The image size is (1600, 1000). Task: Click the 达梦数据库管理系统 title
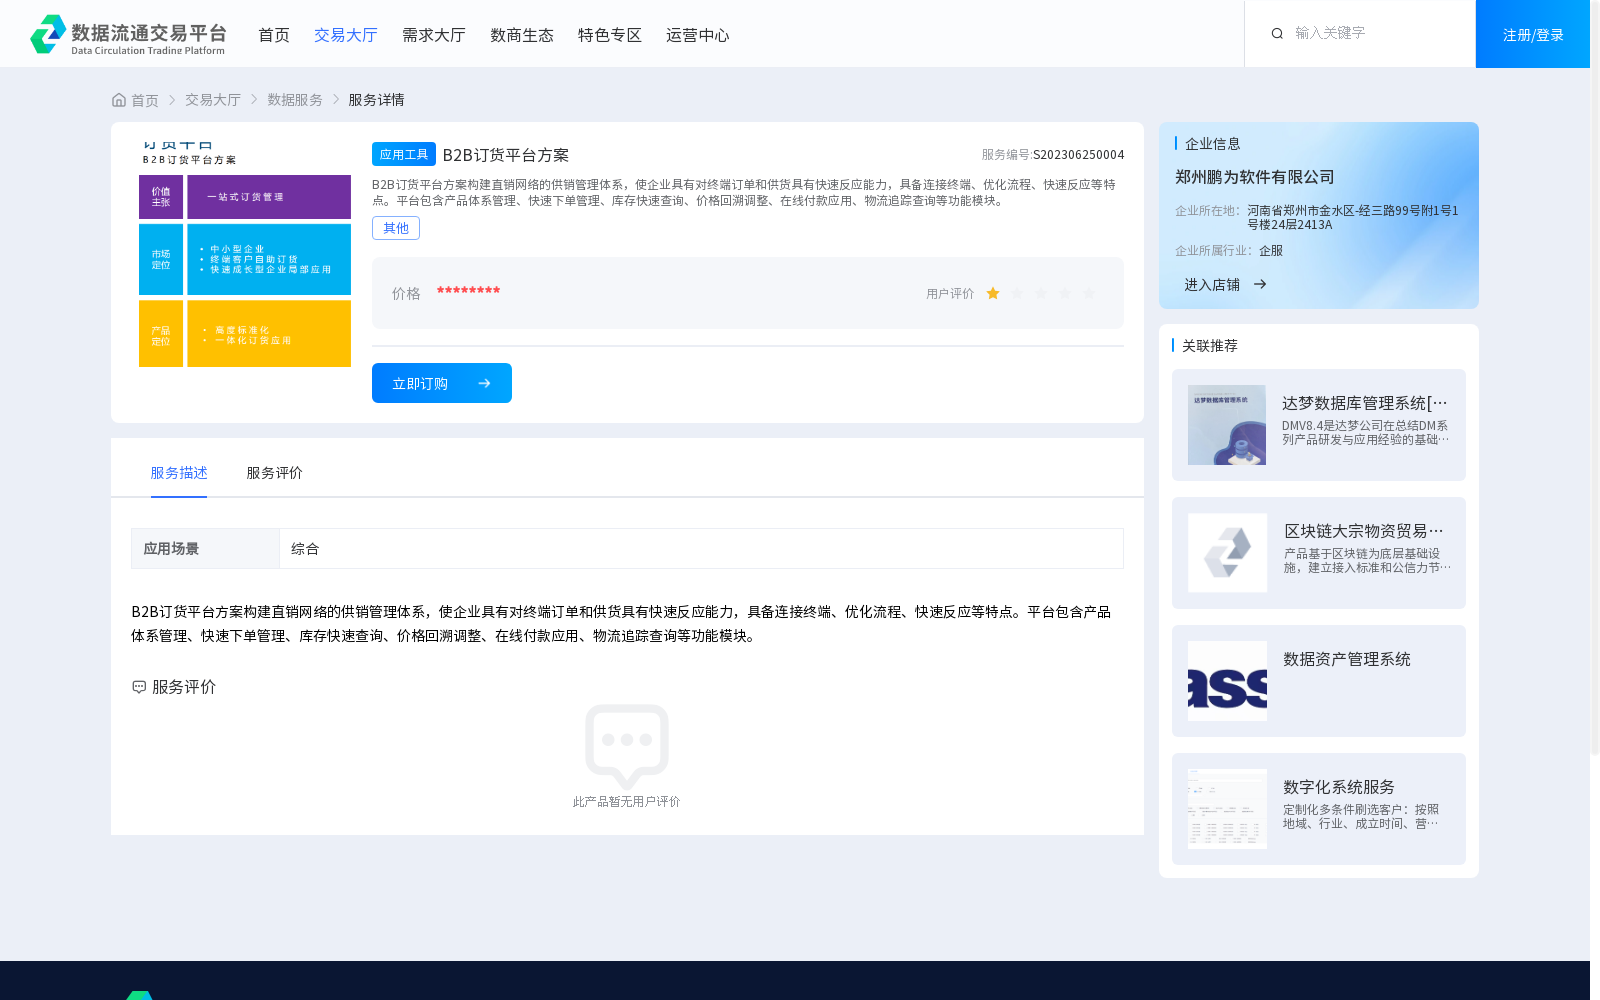point(1365,403)
